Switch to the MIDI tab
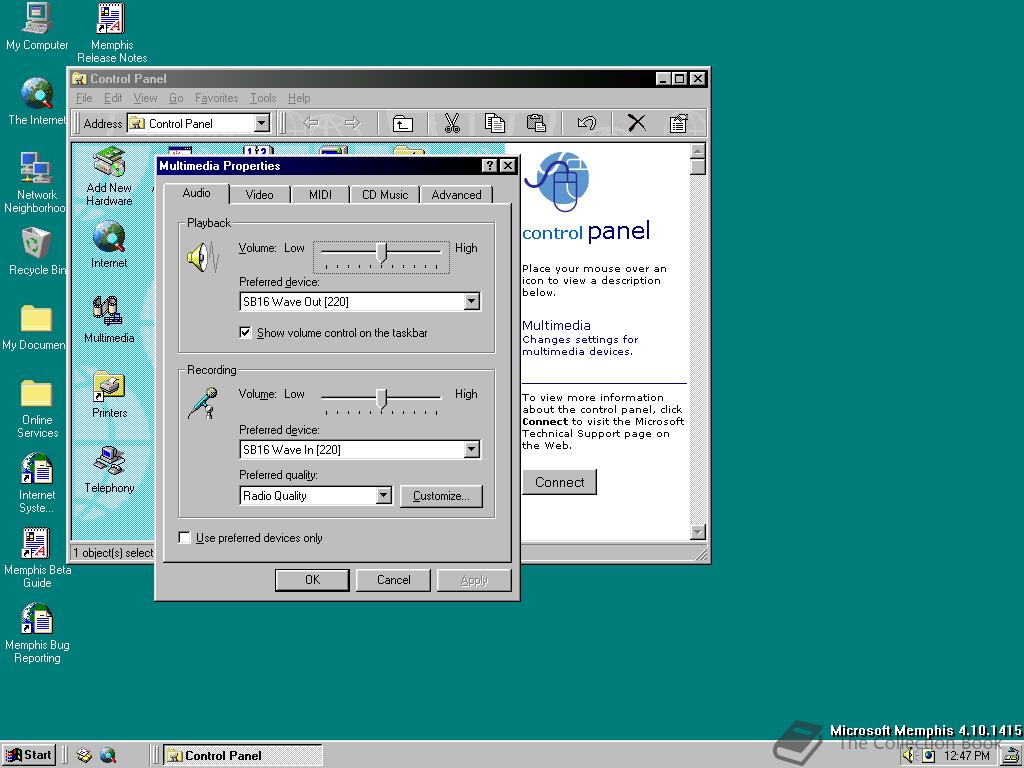This screenshot has width=1024, height=768. coord(320,195)
